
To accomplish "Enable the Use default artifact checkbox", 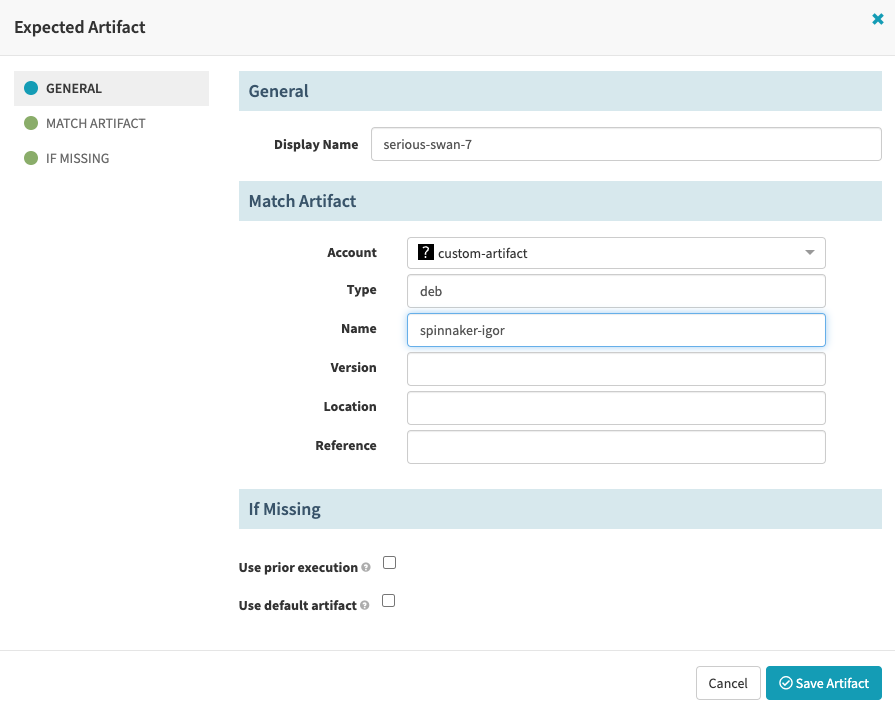I will [389, 600].
